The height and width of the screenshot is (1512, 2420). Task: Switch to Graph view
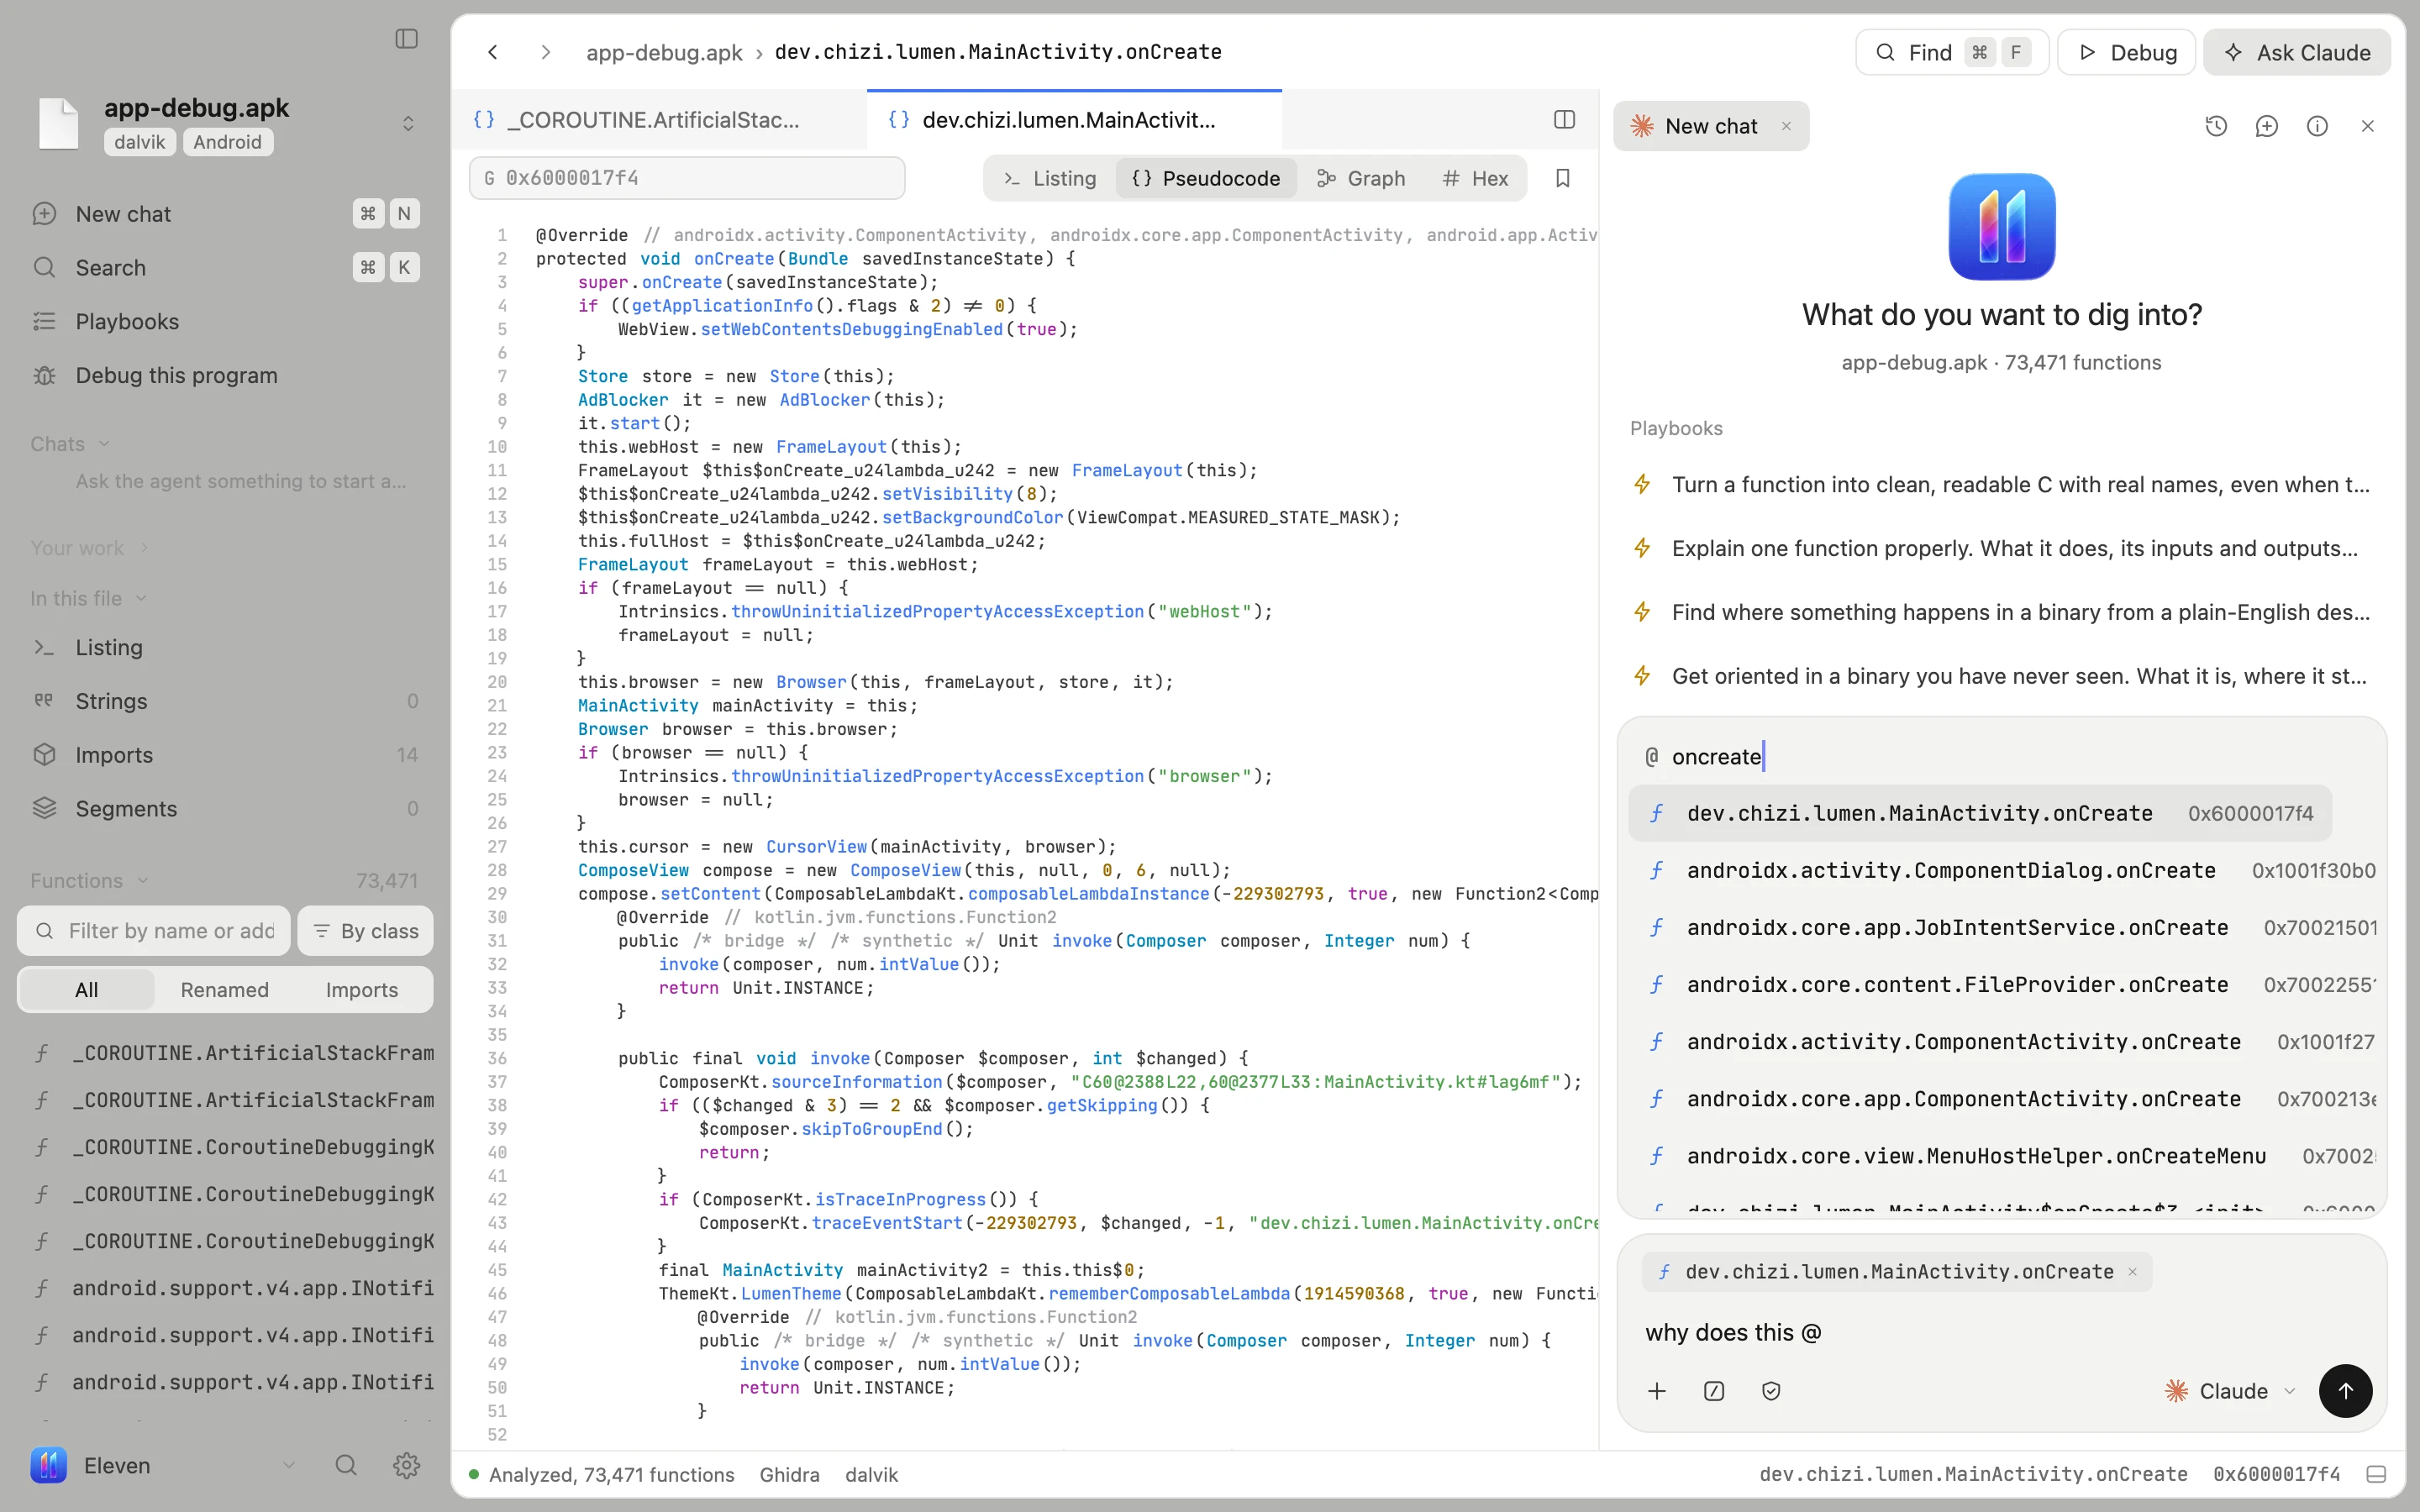tap(1361, 178)
